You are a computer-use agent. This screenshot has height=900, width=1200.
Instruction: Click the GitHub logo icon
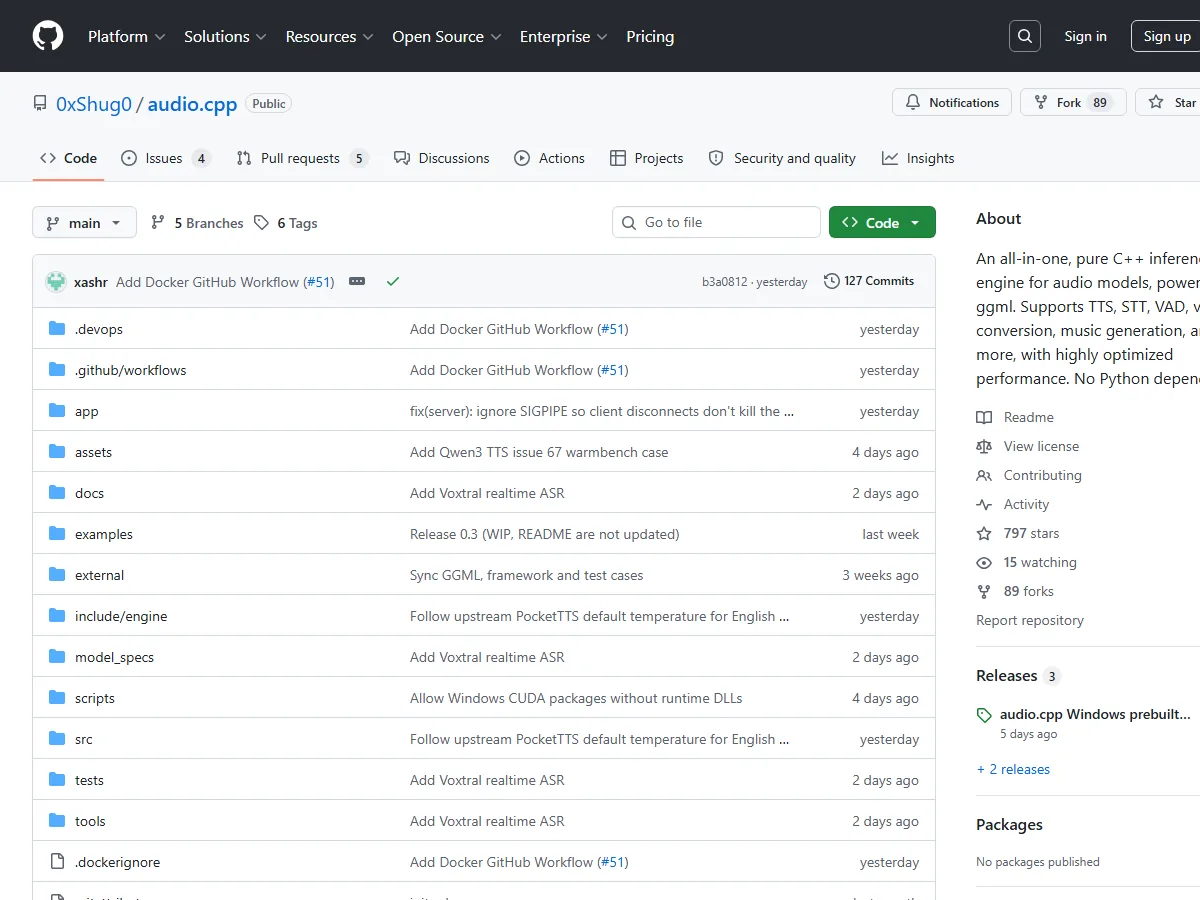[48, 36]
